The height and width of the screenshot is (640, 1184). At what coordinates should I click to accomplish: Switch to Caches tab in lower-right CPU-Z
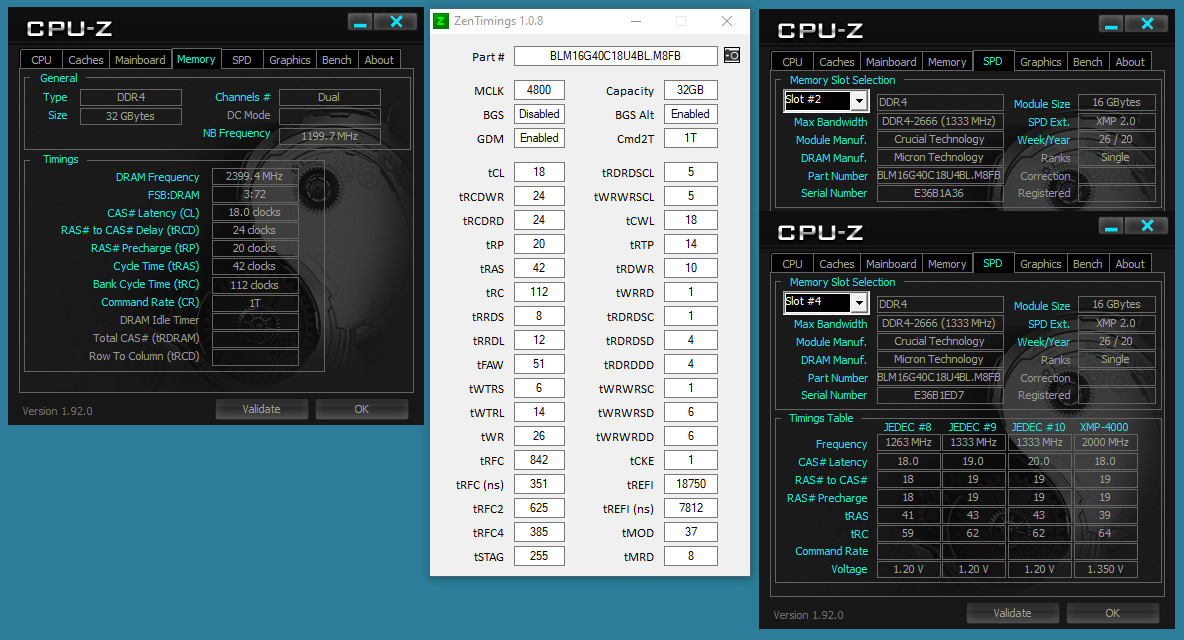click(x=836, y=264)
